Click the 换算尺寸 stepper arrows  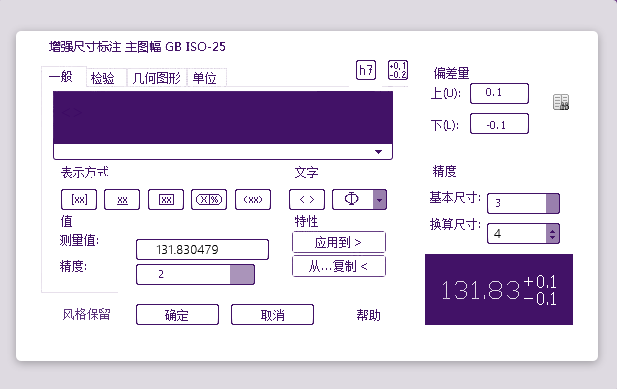[552, 234]
